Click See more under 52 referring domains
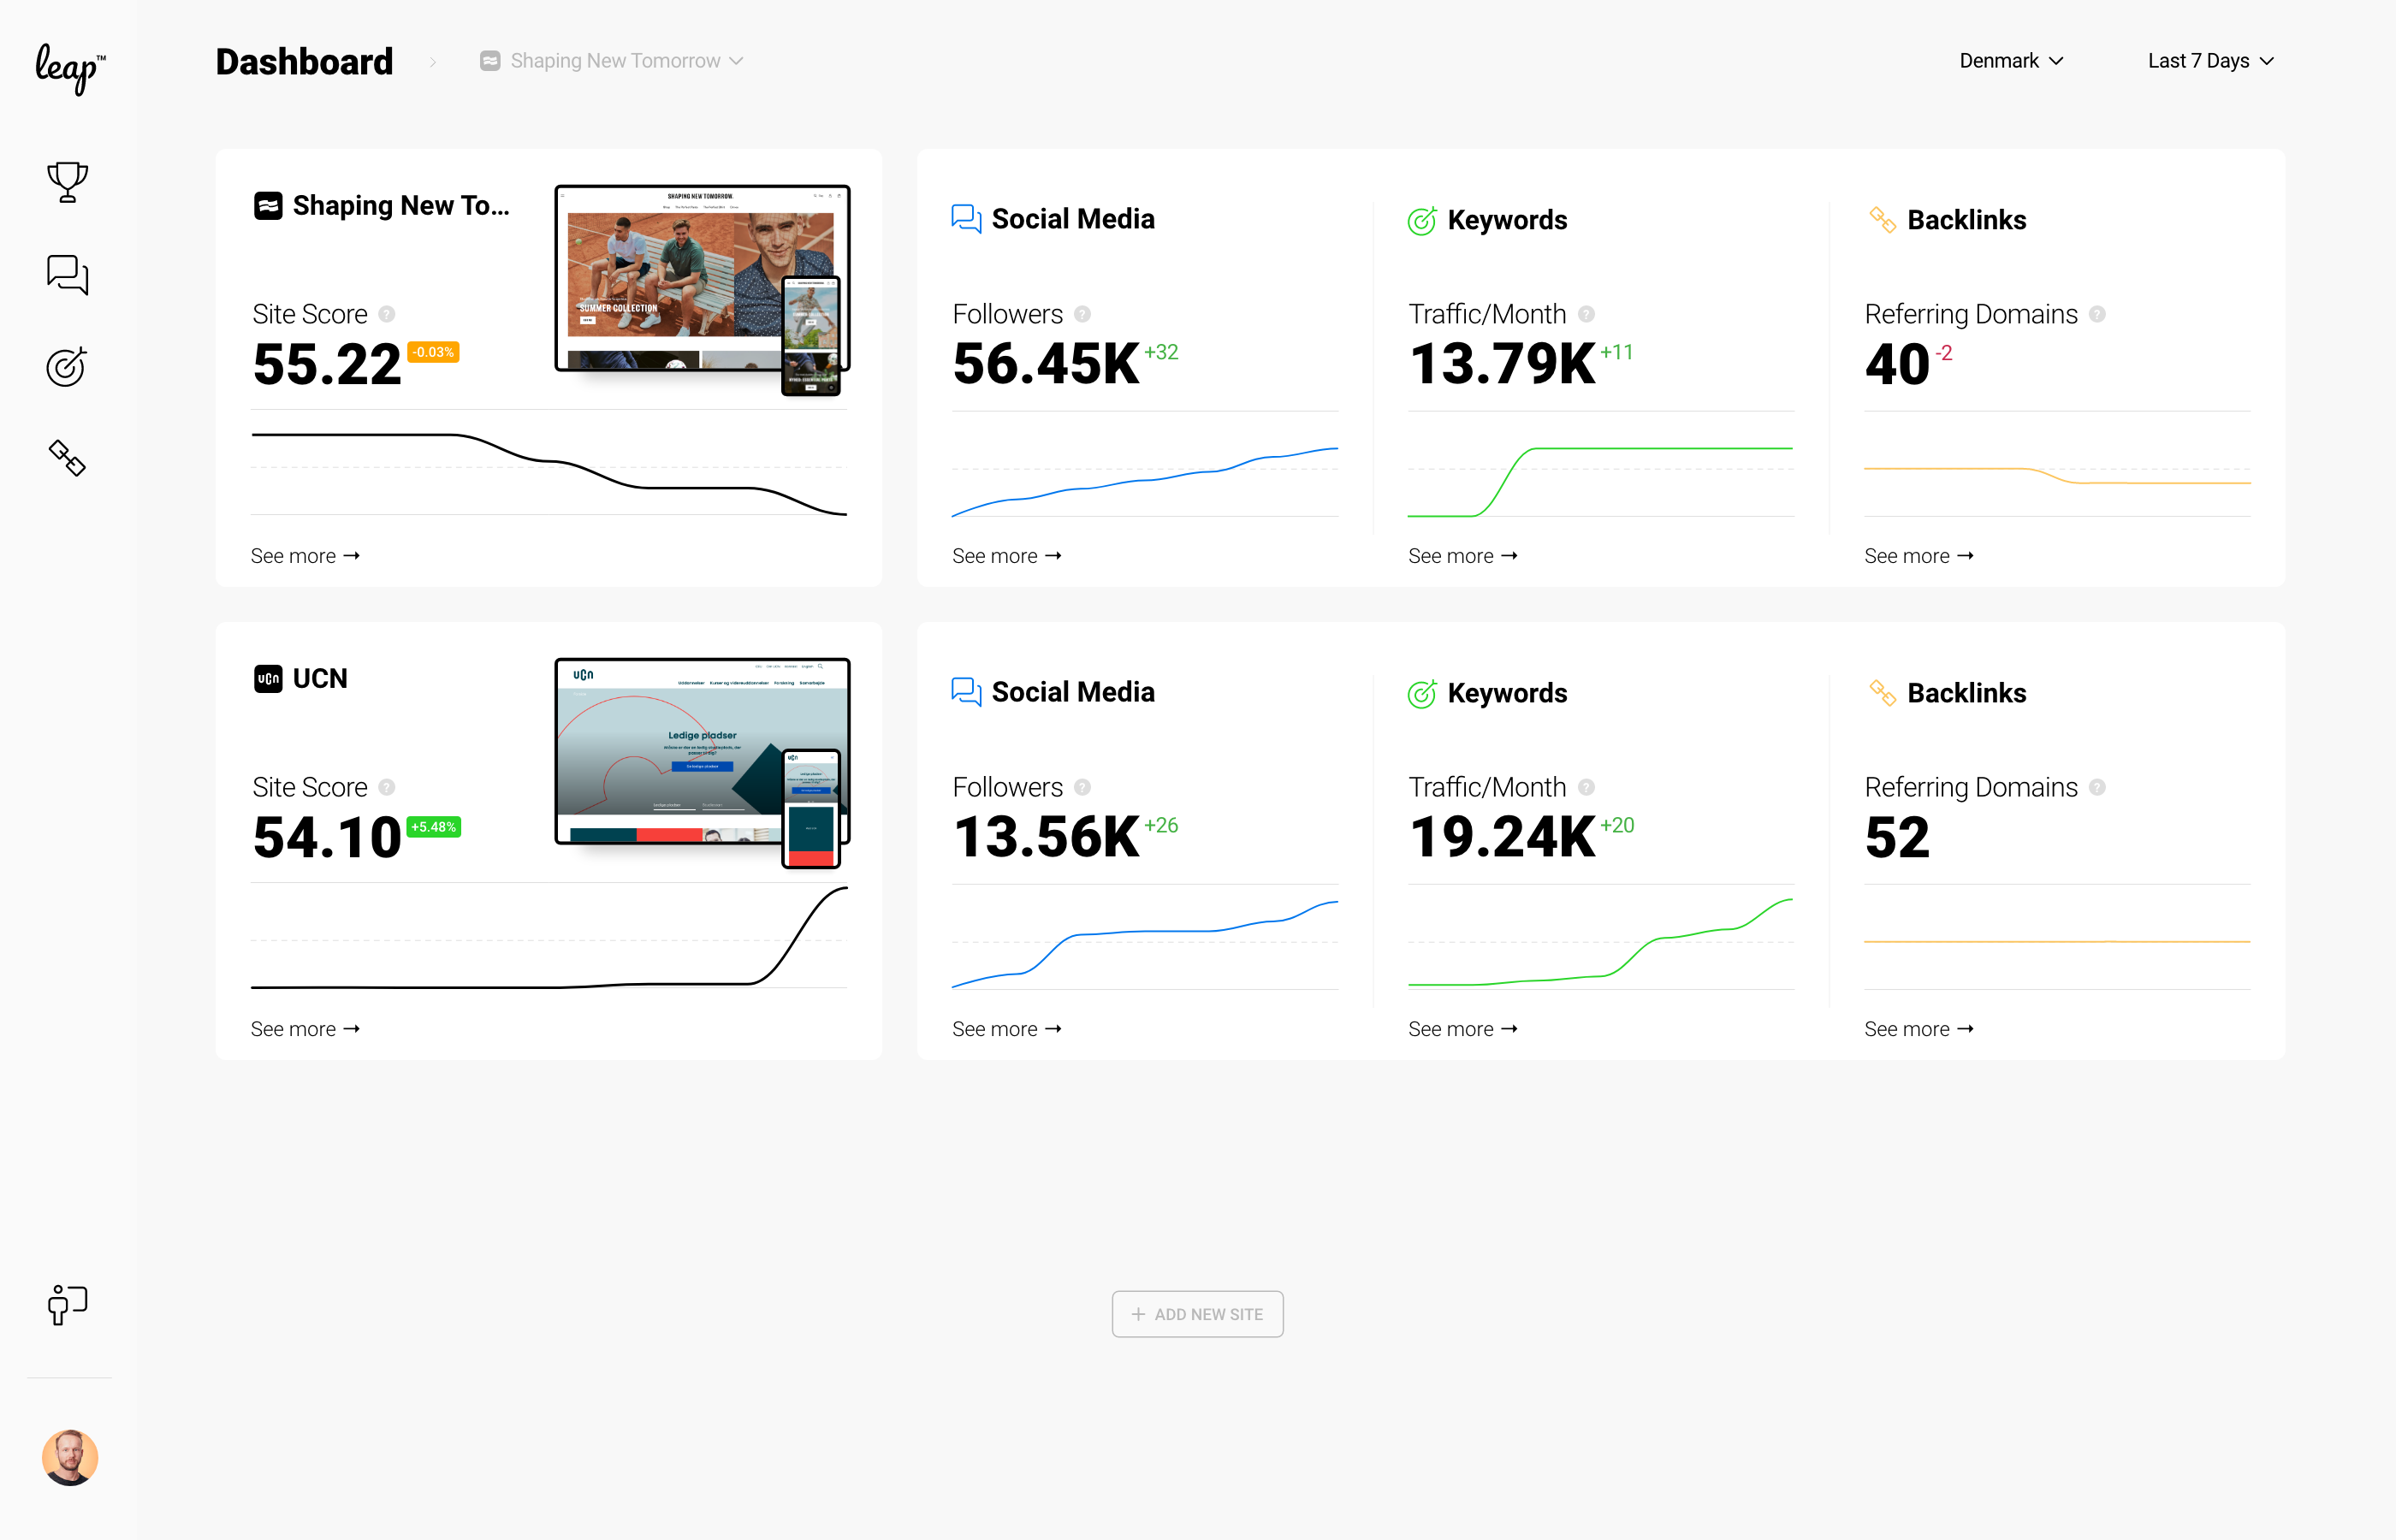Viewport: 2396px width, 1540px height. pyautogui.click(x=1918, y=1029)
